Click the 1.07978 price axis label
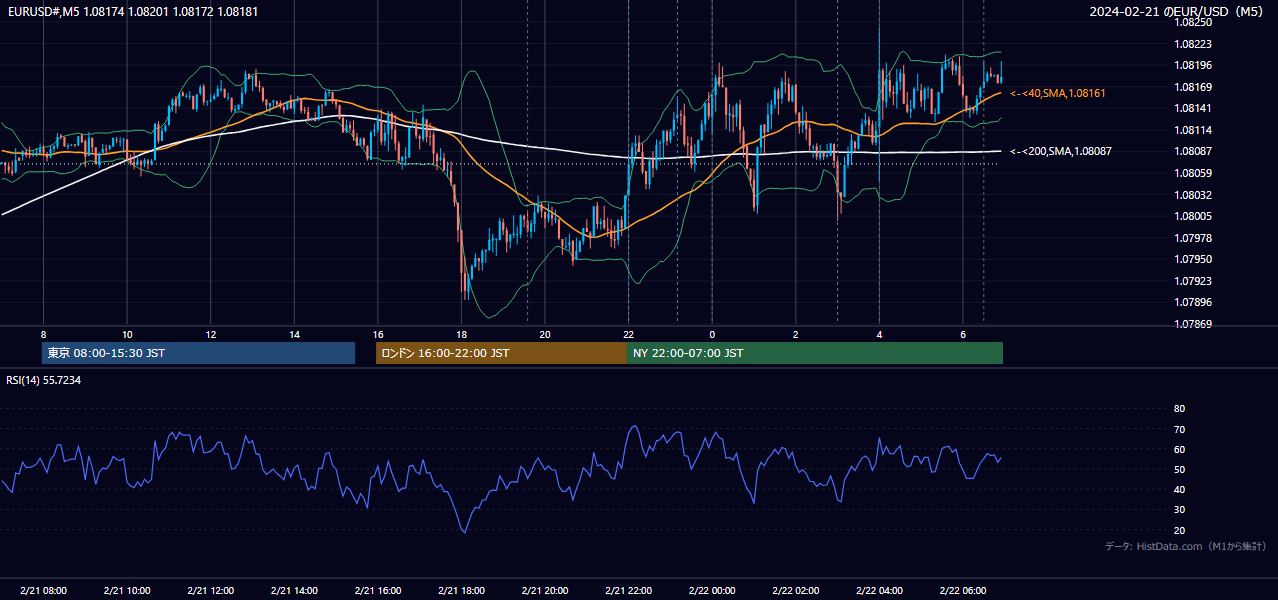1278x600 pixels. pos(1193,238)
